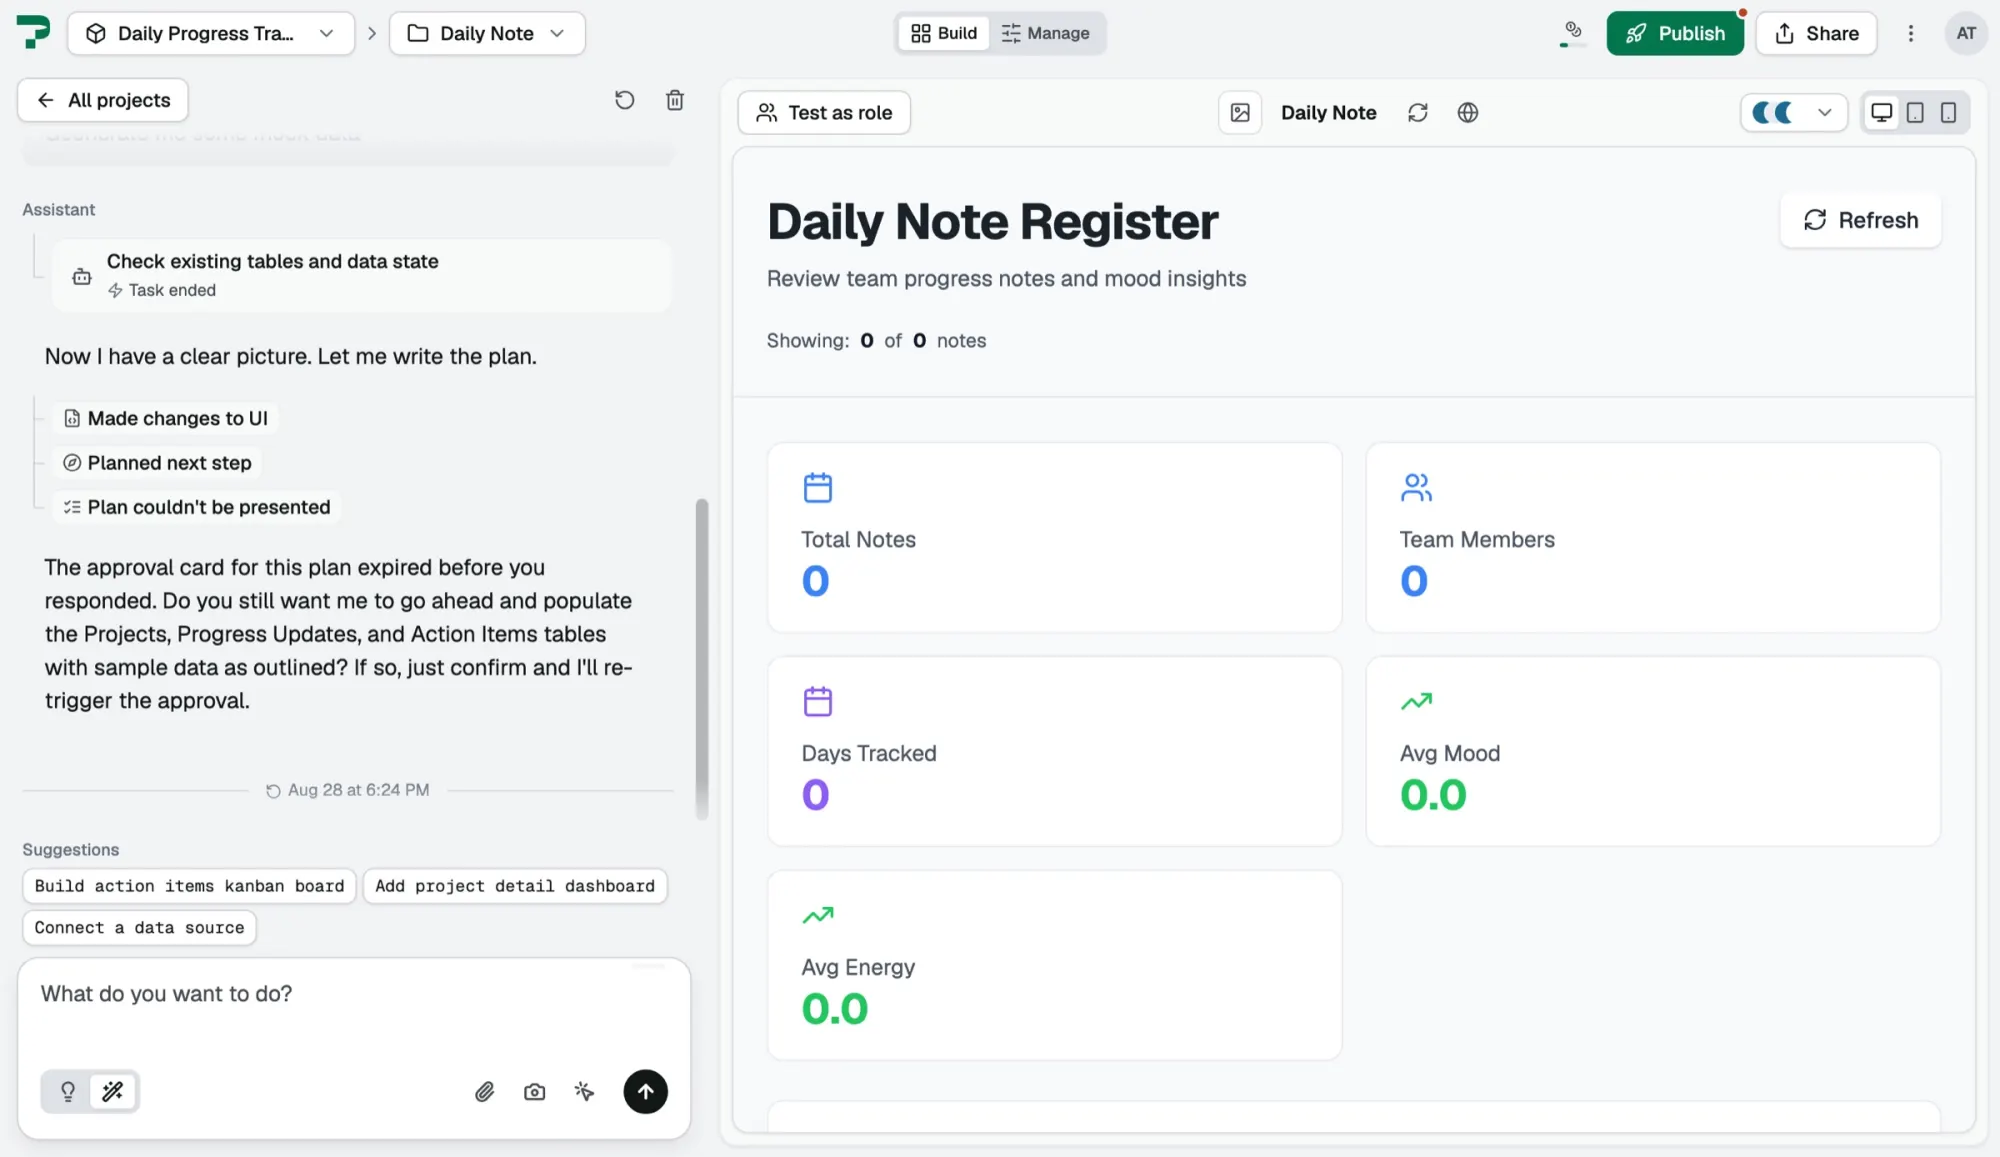The image size is (2000, 1157).
Task: Open the three-dot more options menu
Action: tap(1911, 33)
